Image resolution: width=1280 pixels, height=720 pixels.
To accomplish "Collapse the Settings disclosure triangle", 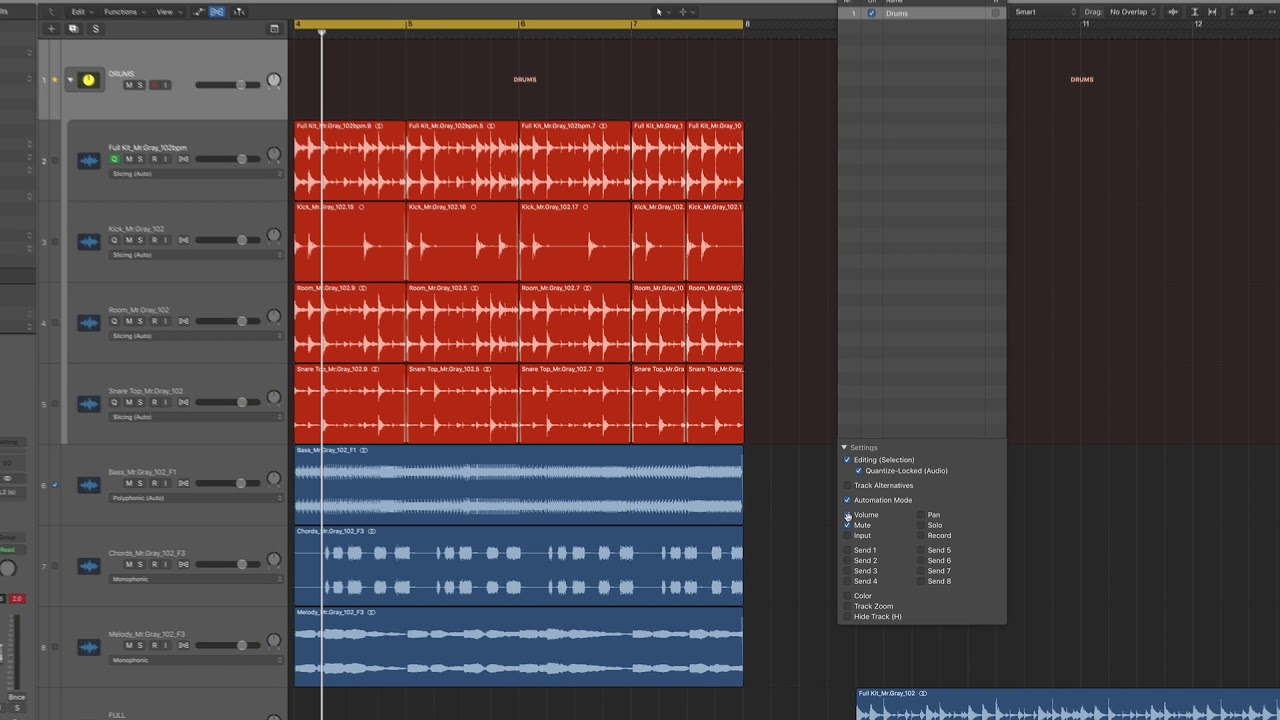I will [844, 448].
